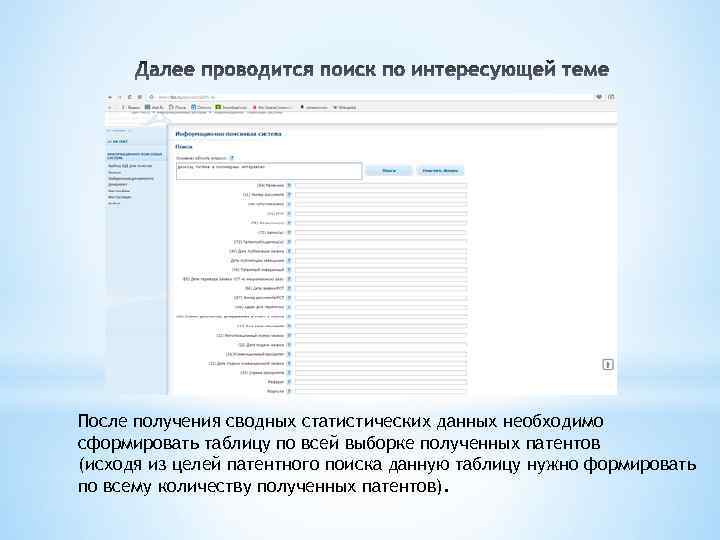
Task: Click help icon beside Формула field
Action: pos(289,391)
